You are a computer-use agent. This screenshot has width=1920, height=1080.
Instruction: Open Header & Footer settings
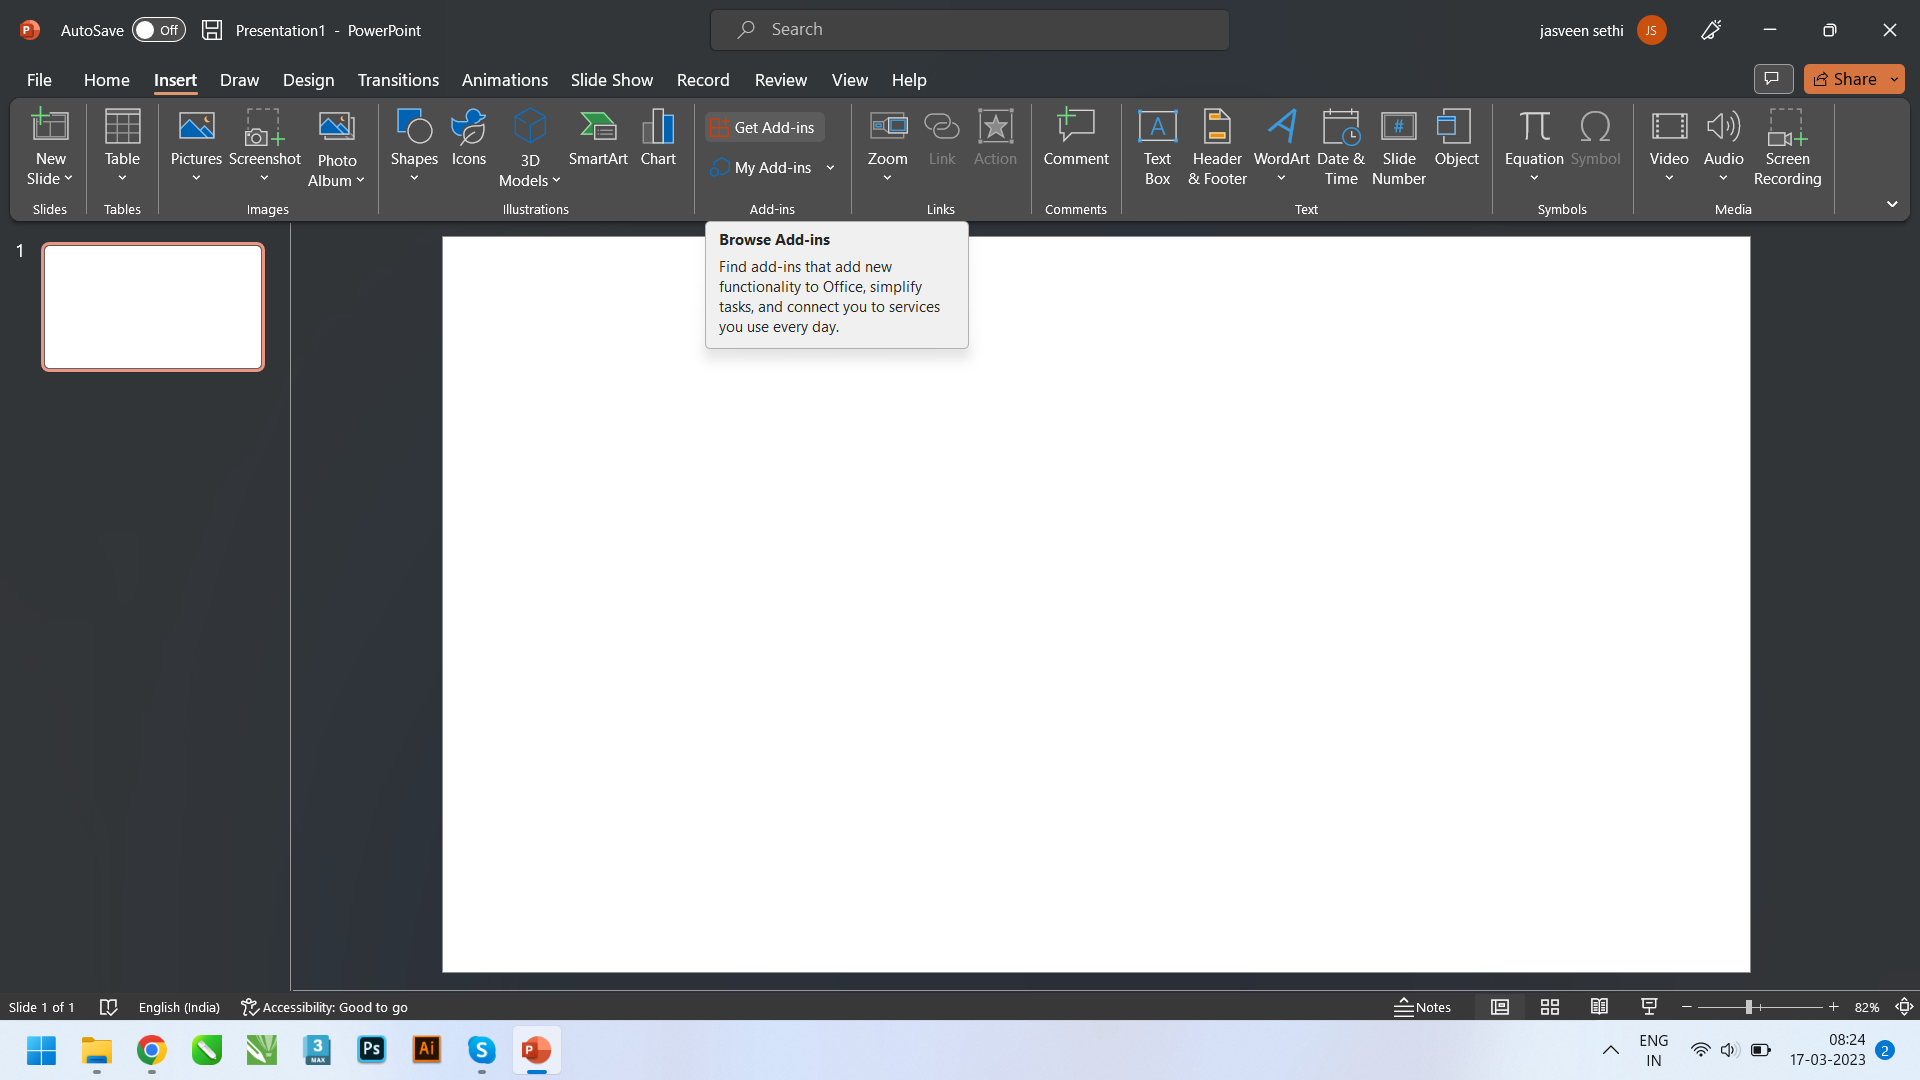[1217, 147]
